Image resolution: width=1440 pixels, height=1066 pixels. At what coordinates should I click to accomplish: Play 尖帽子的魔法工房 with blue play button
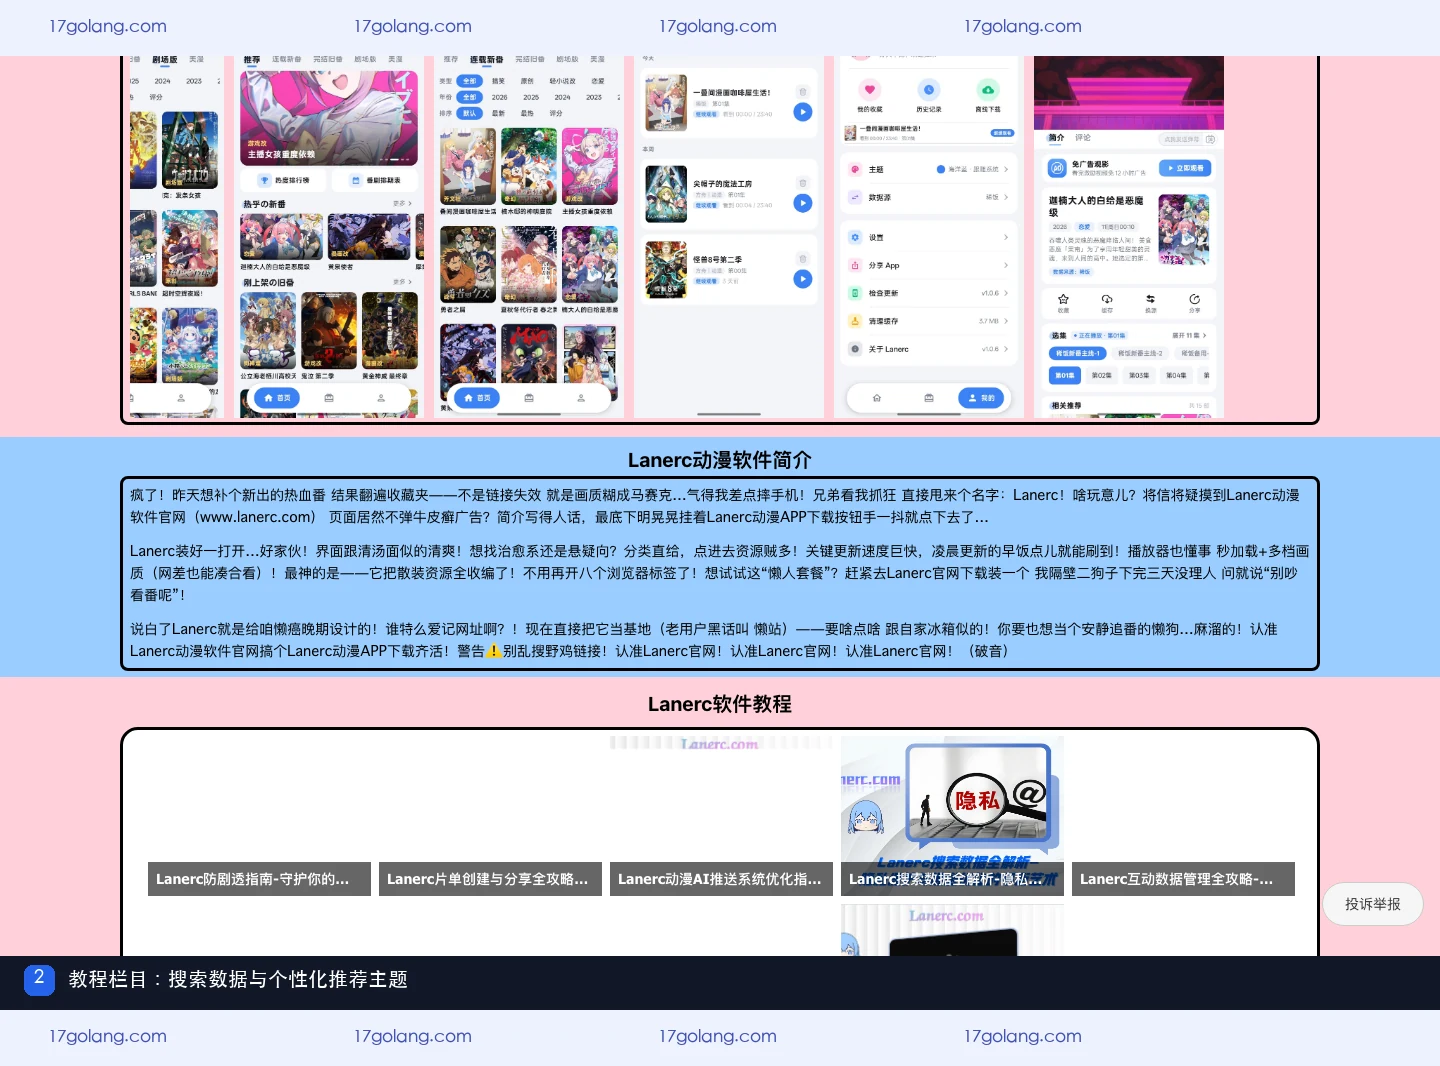pyautogui.click(x=803, y=203)
